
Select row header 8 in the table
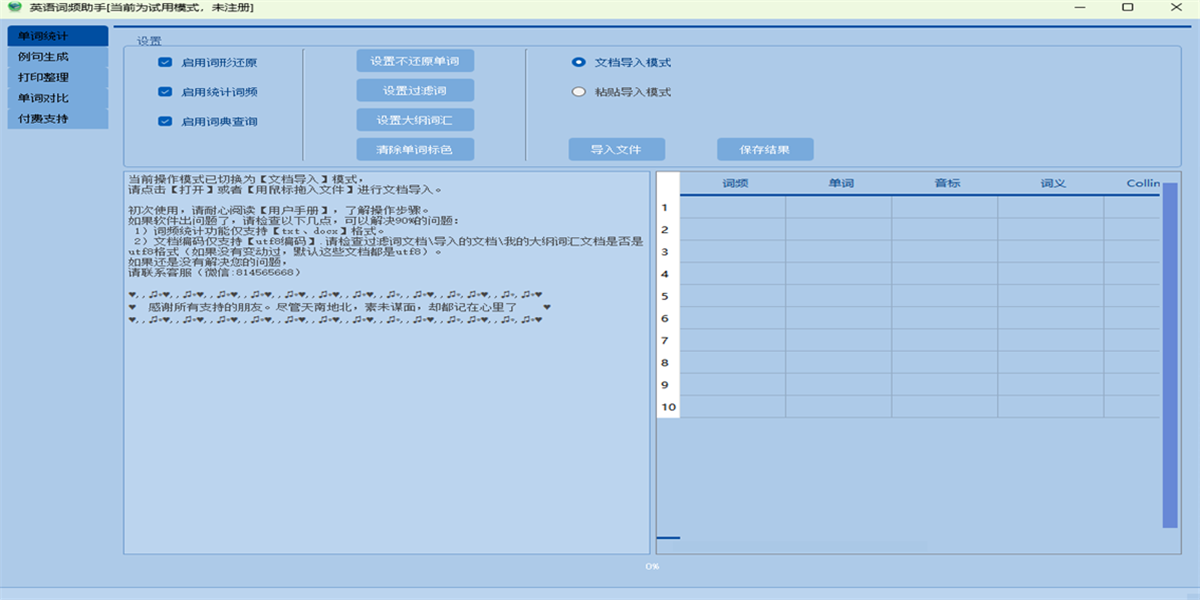668,362
